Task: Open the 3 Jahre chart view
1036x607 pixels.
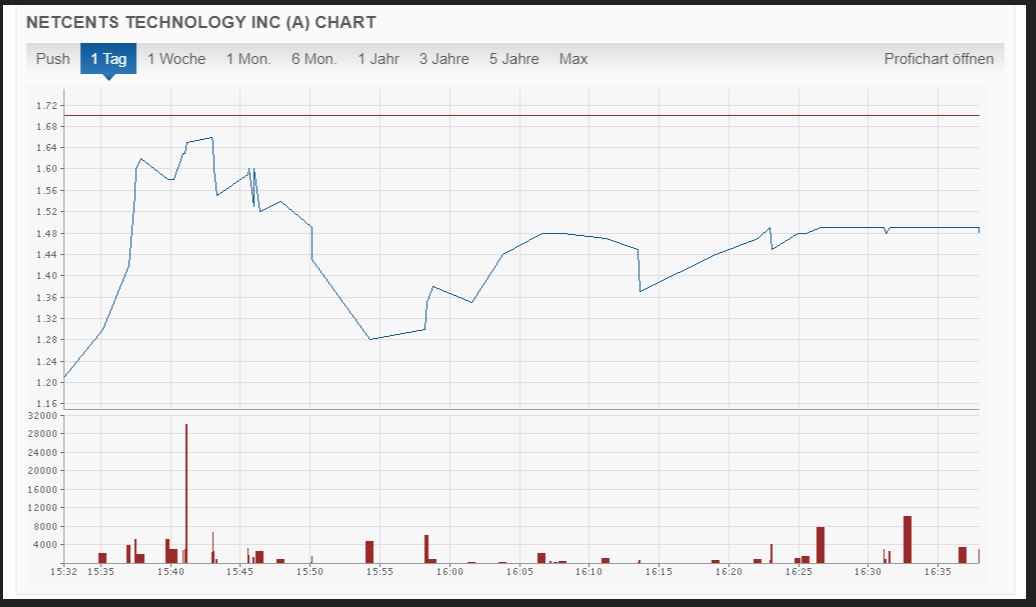Action: [x=444, y=59]
